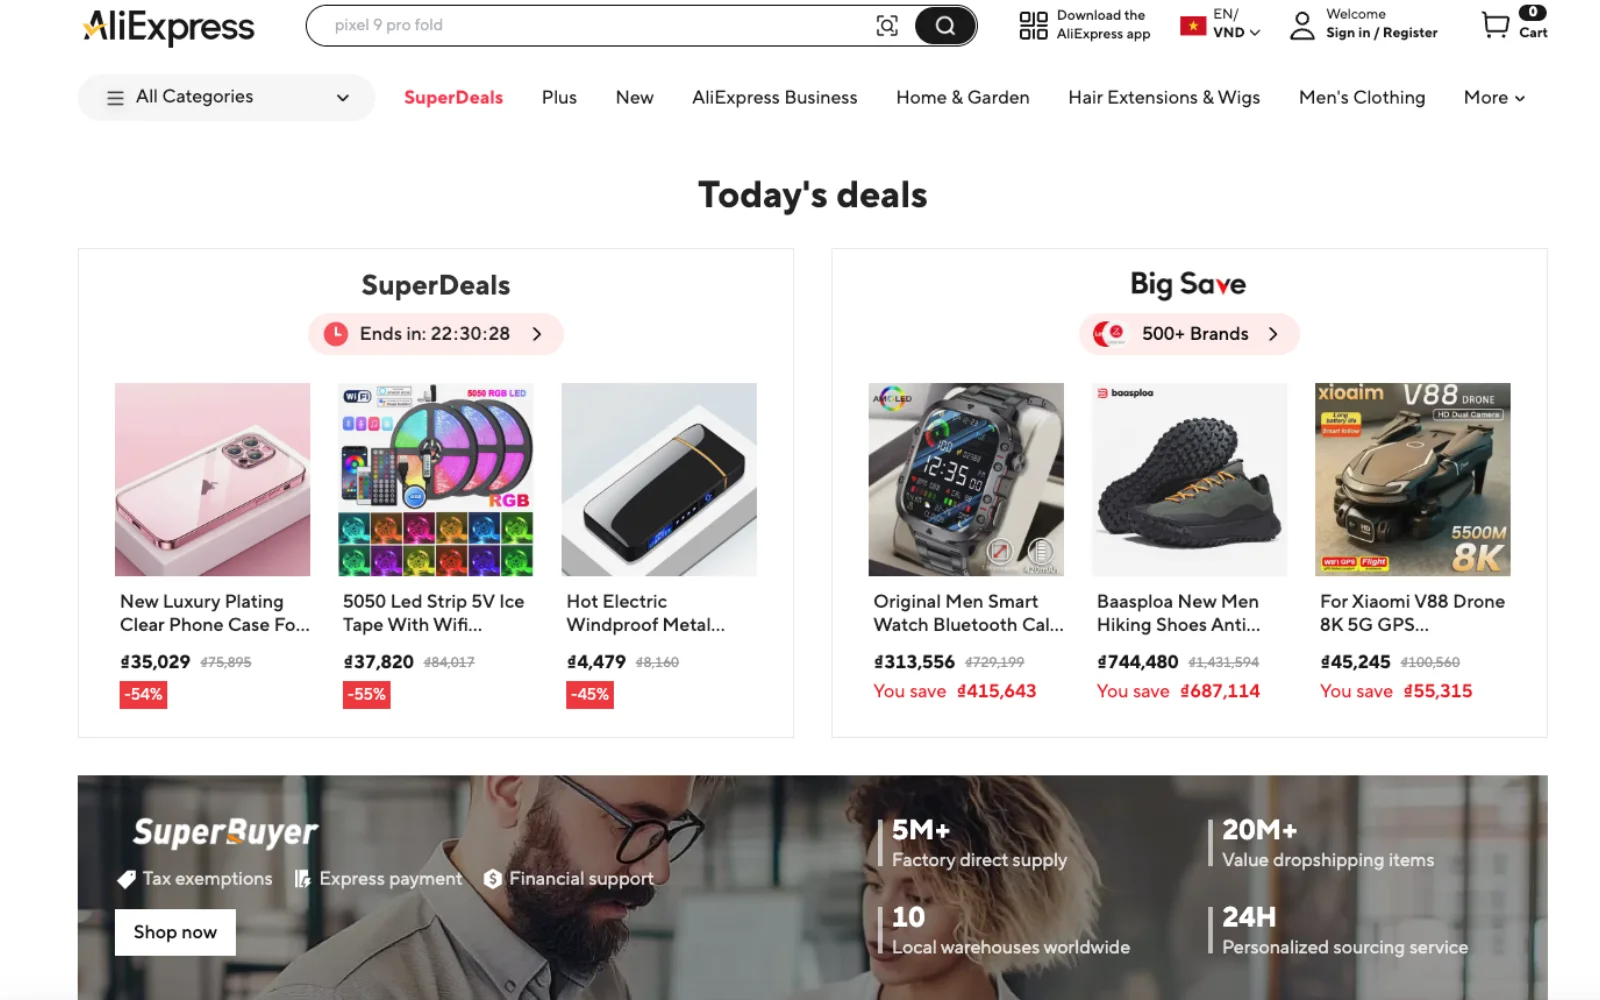Open the shopping cart icon

point(1495,25)
